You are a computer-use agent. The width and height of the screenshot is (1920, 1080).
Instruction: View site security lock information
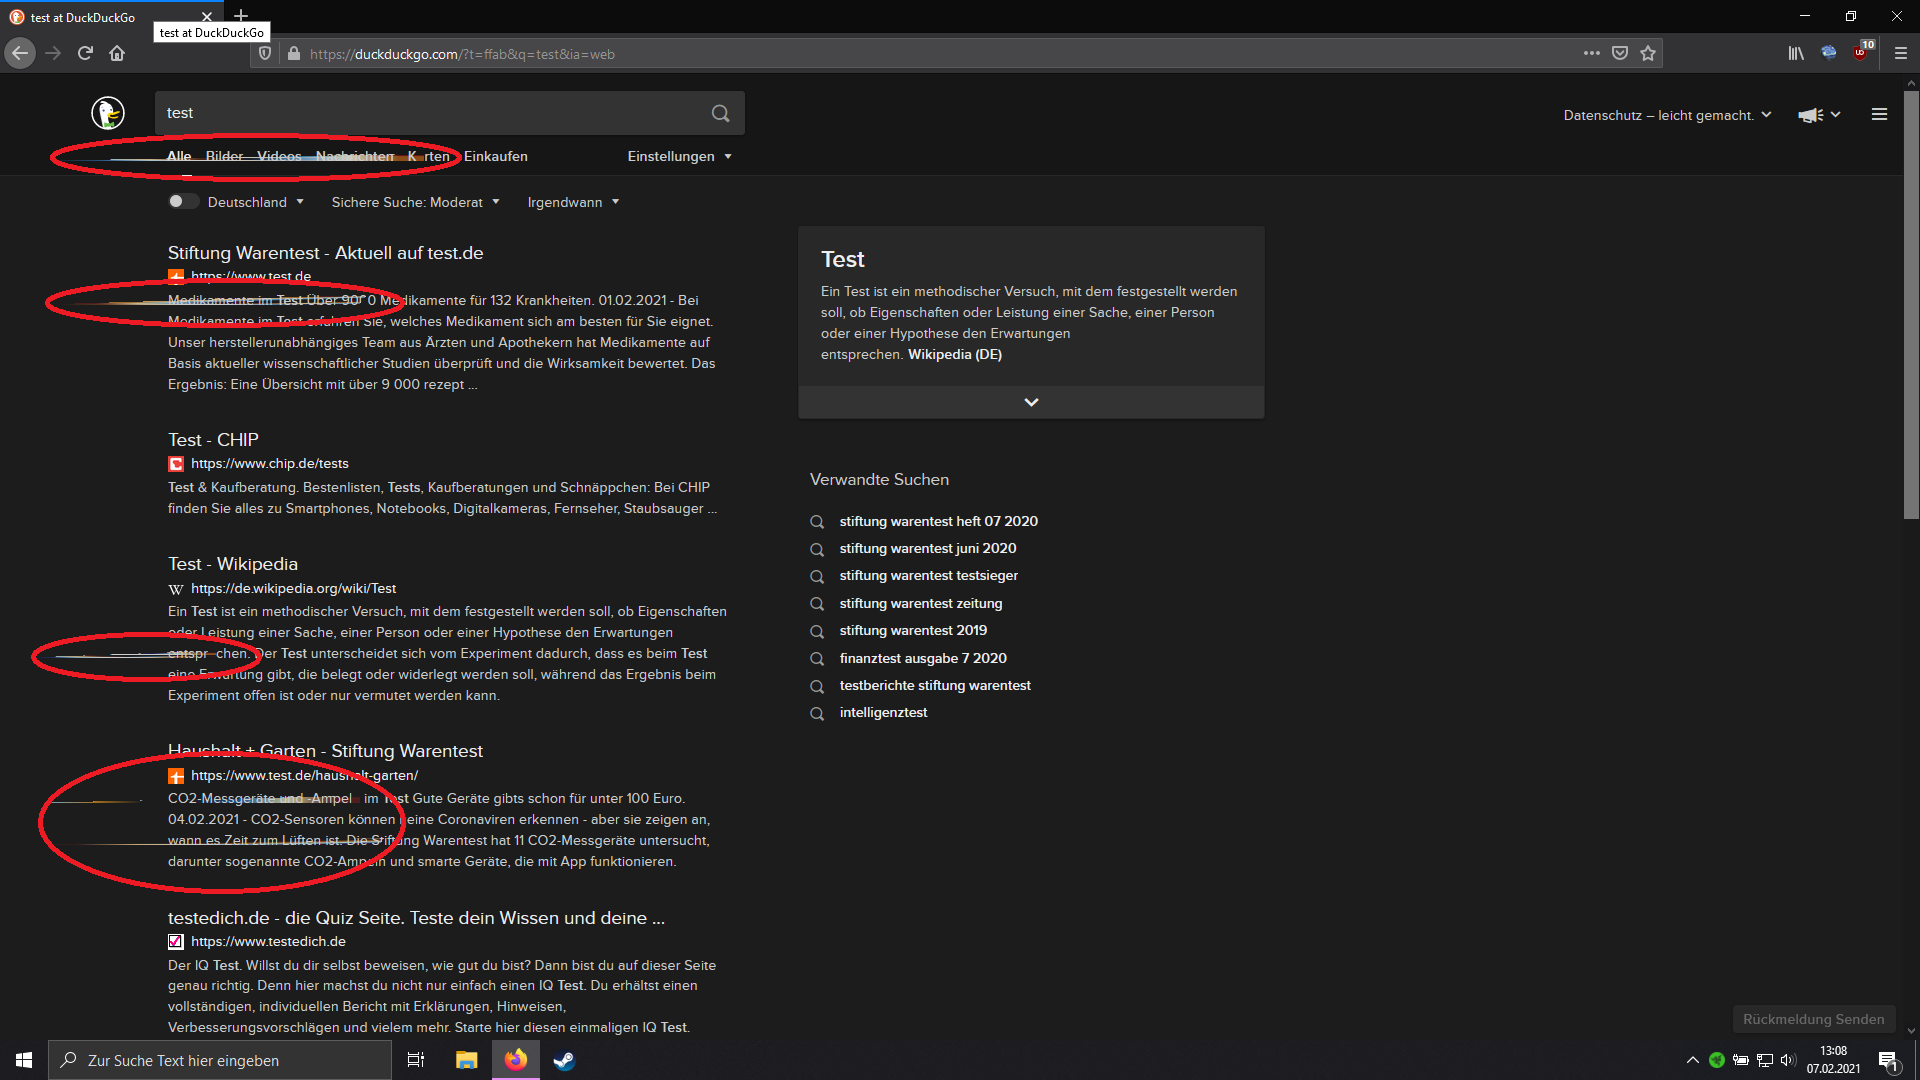coord(293,54)
